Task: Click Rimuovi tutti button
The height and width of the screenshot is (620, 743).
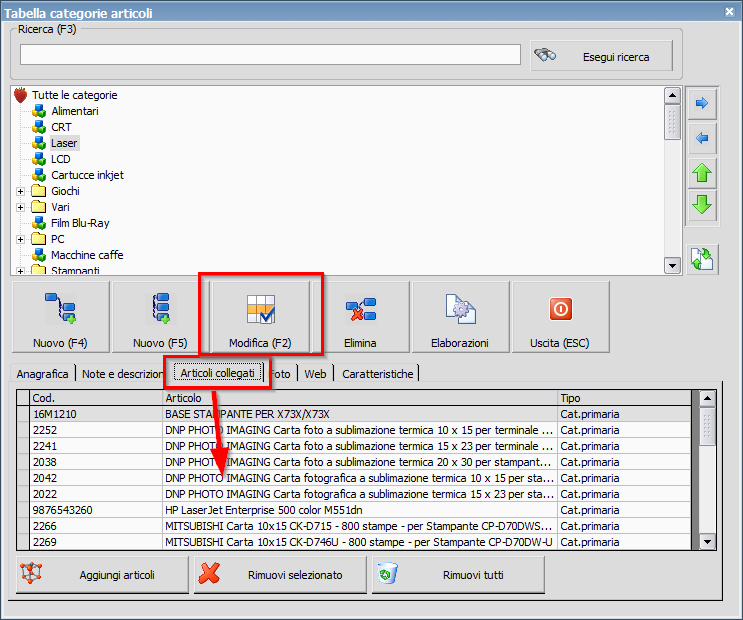Action: click(459, 574)
